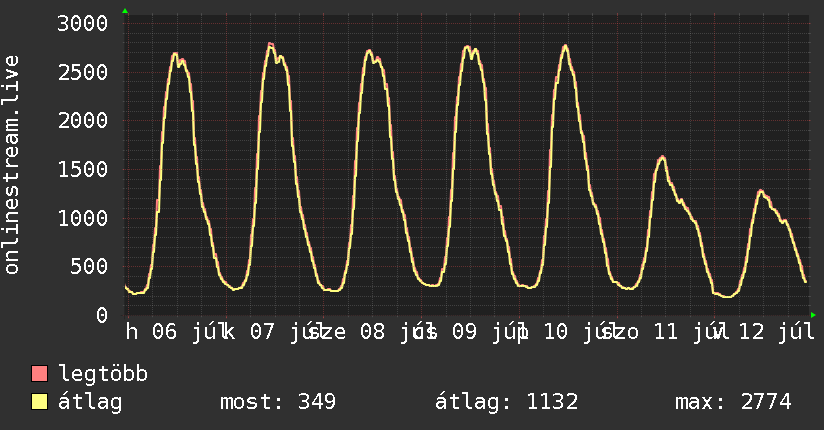Click the most: 349 value
Image resolution: width=824 pixels, height=430 pixels.
[x=277, y=402]
